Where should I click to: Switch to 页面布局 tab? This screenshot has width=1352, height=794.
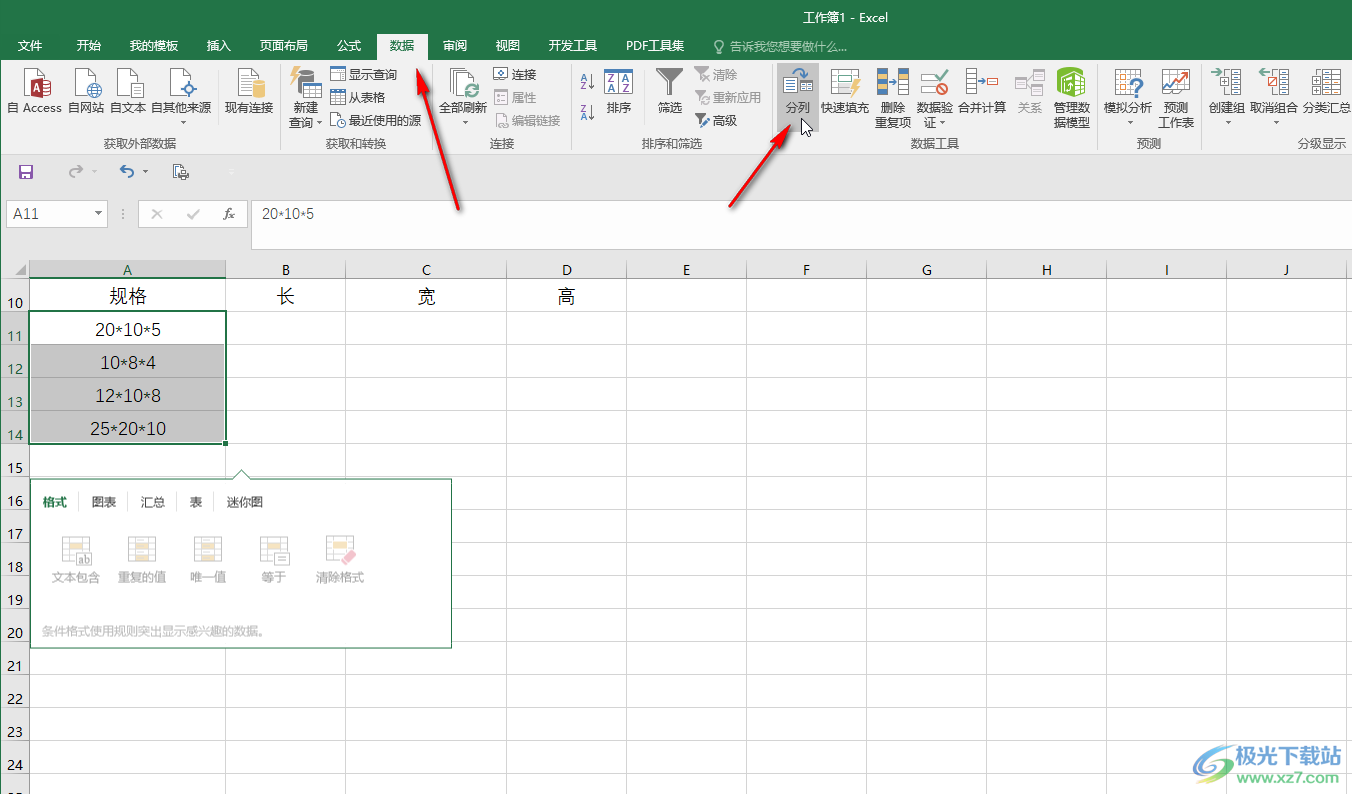[284, 46]
